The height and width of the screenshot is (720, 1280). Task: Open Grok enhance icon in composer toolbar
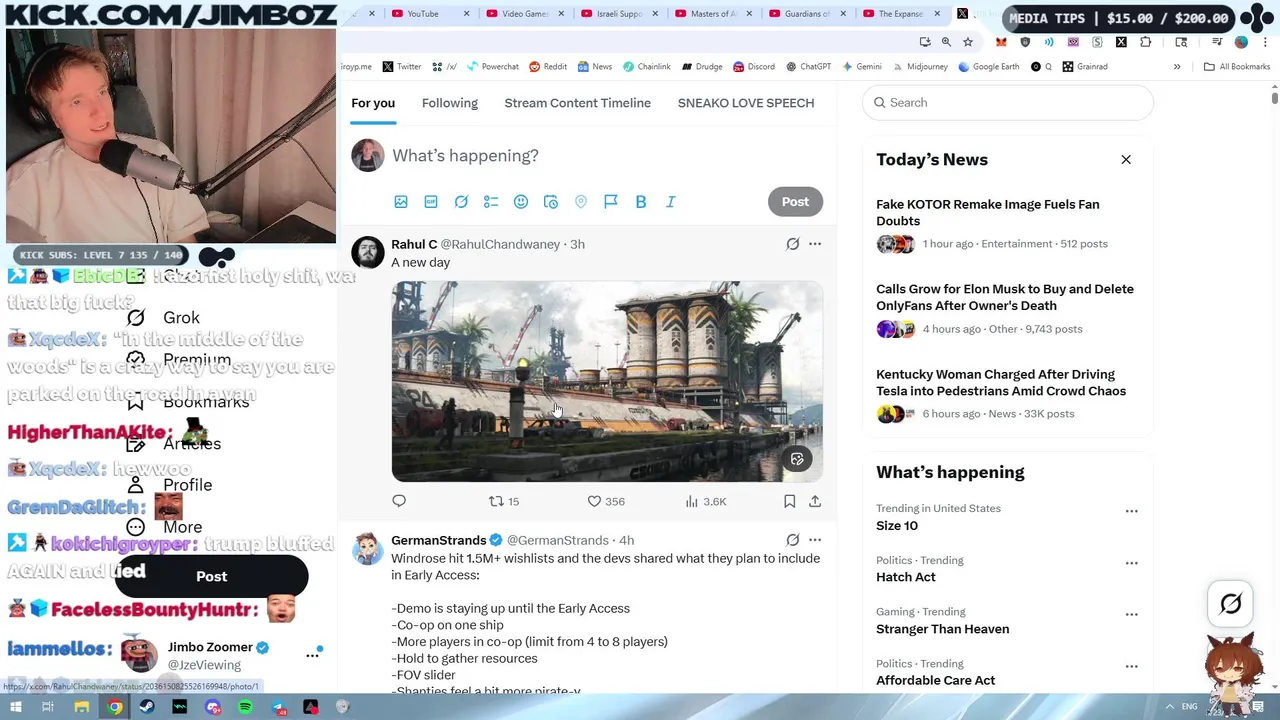461,202
